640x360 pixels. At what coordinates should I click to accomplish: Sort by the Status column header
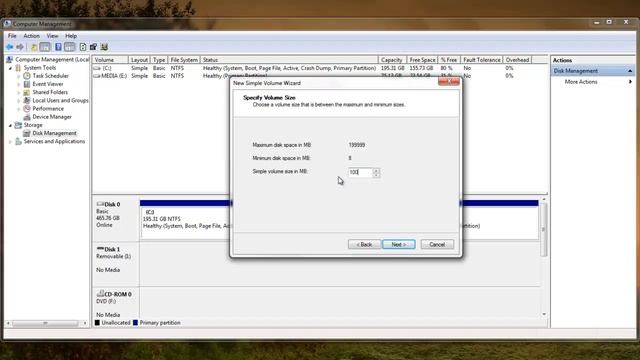(x=289, y=60)
